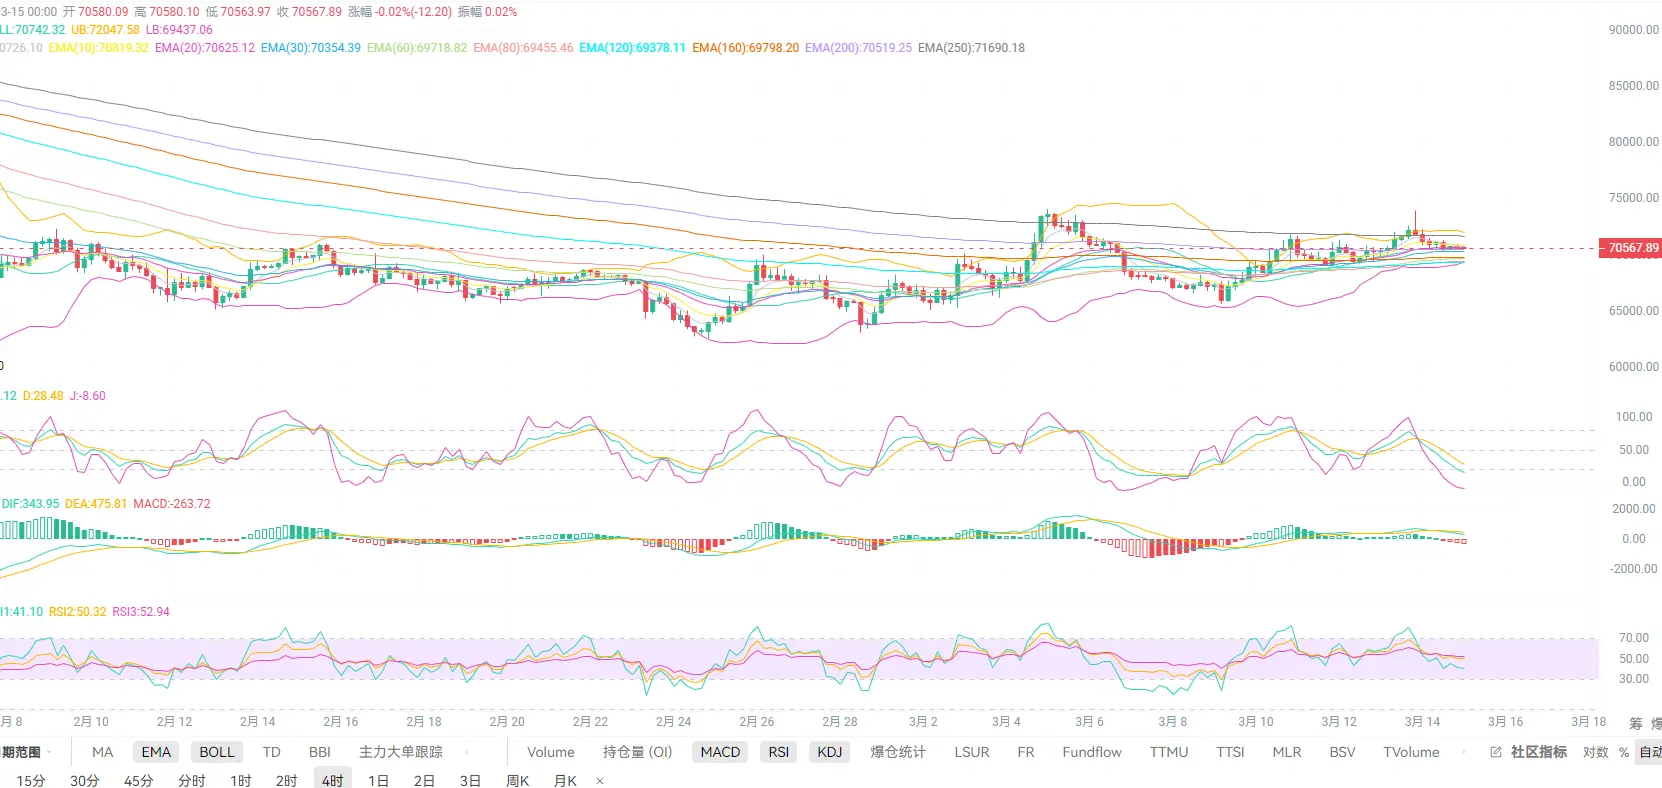Enable the Fundflow indicator

[1092, 752]
